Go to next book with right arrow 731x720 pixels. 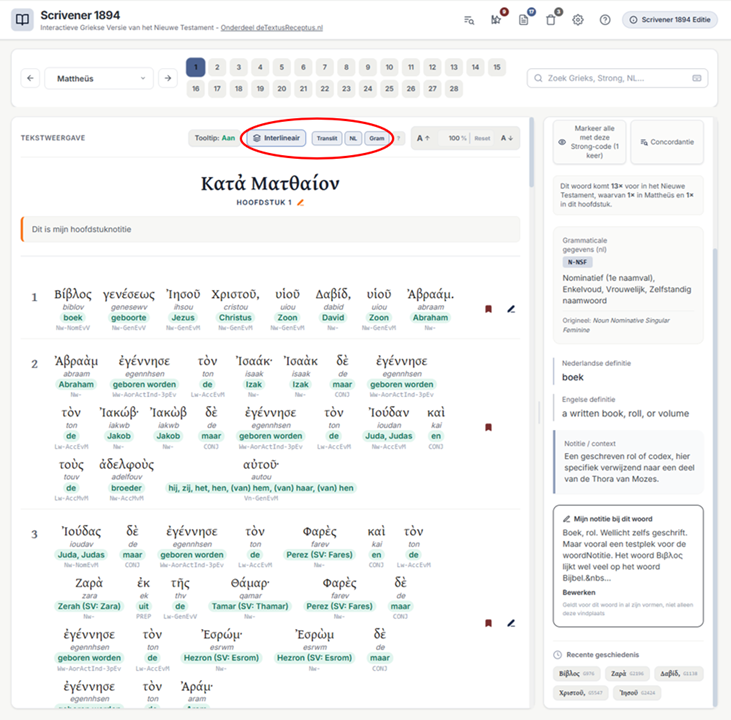(168, 78)
